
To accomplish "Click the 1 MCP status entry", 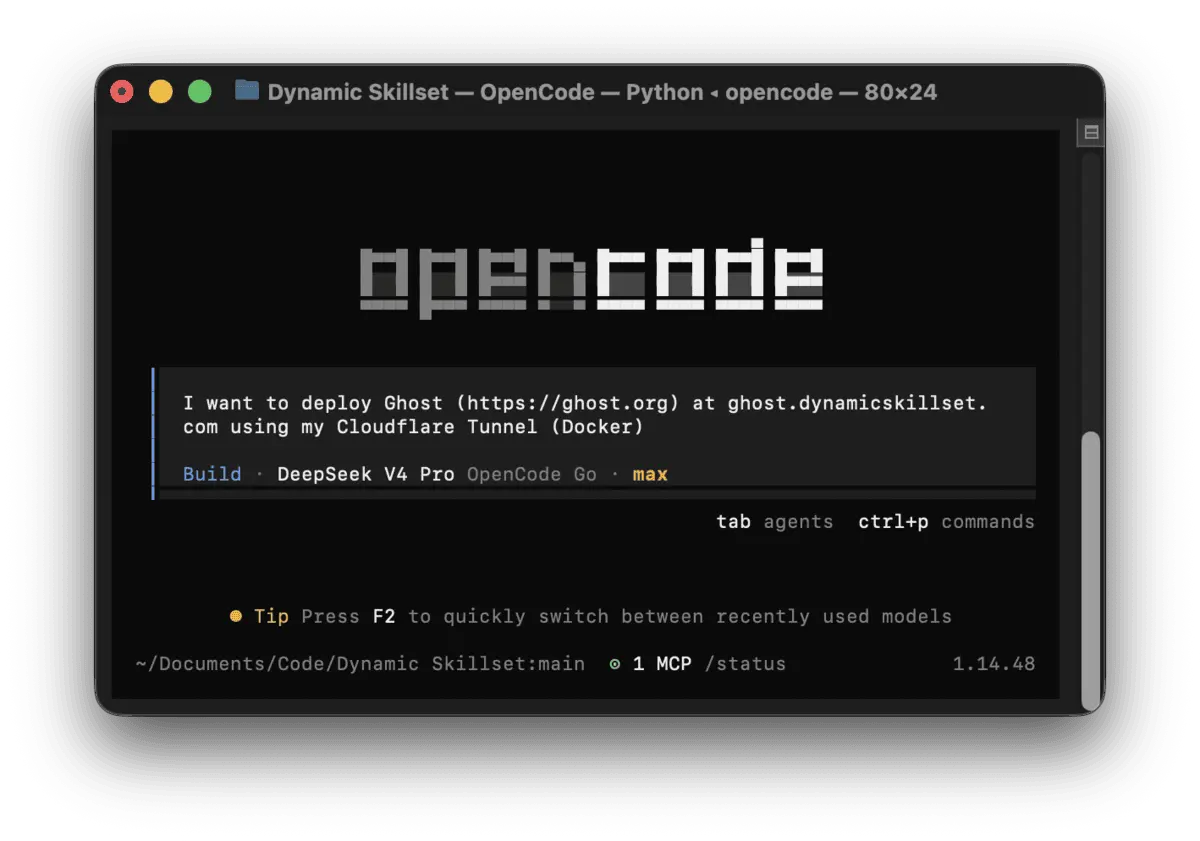I will (662, 663).
